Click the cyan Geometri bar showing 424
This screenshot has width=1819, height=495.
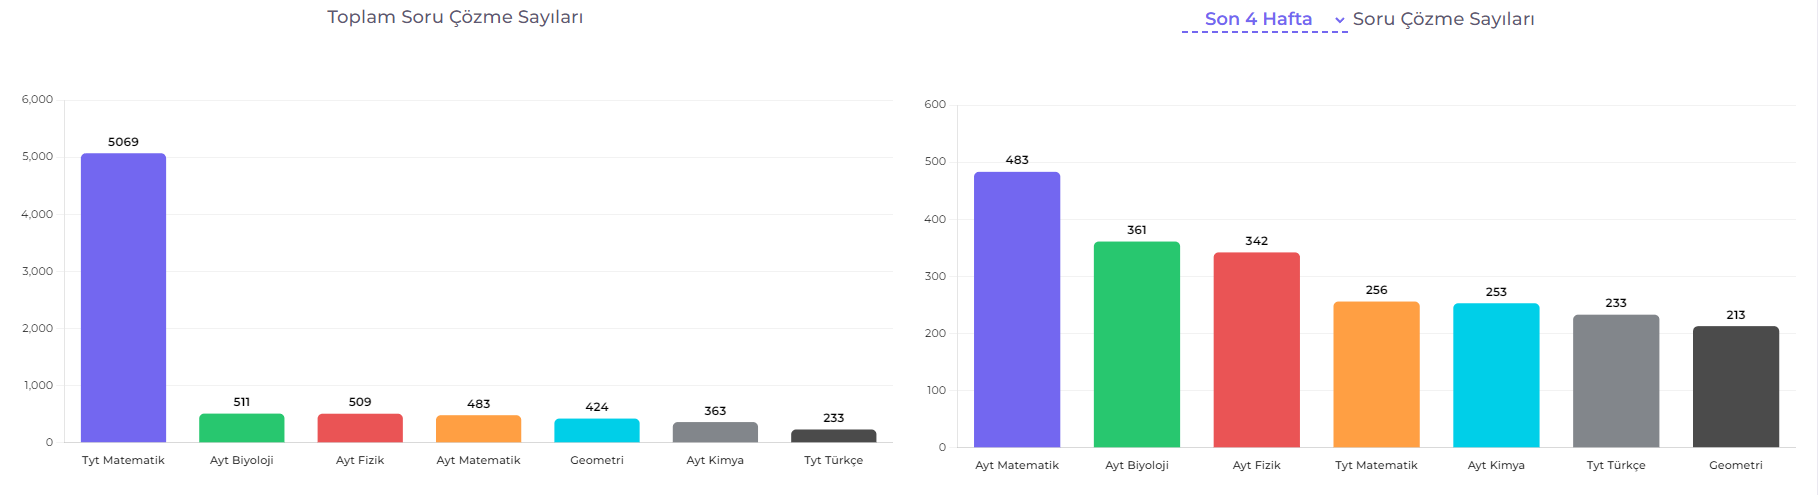597,430
